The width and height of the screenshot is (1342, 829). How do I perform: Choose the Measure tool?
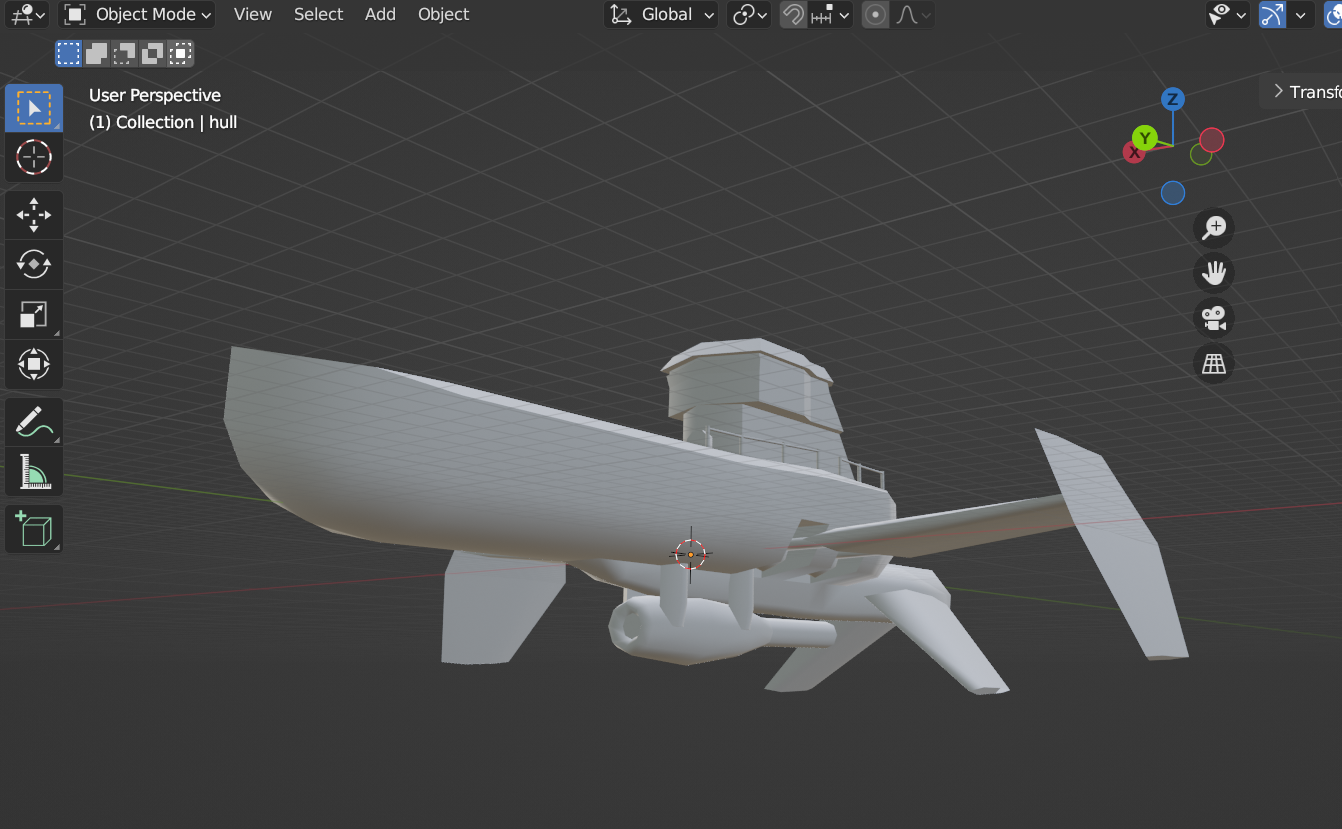34,471
